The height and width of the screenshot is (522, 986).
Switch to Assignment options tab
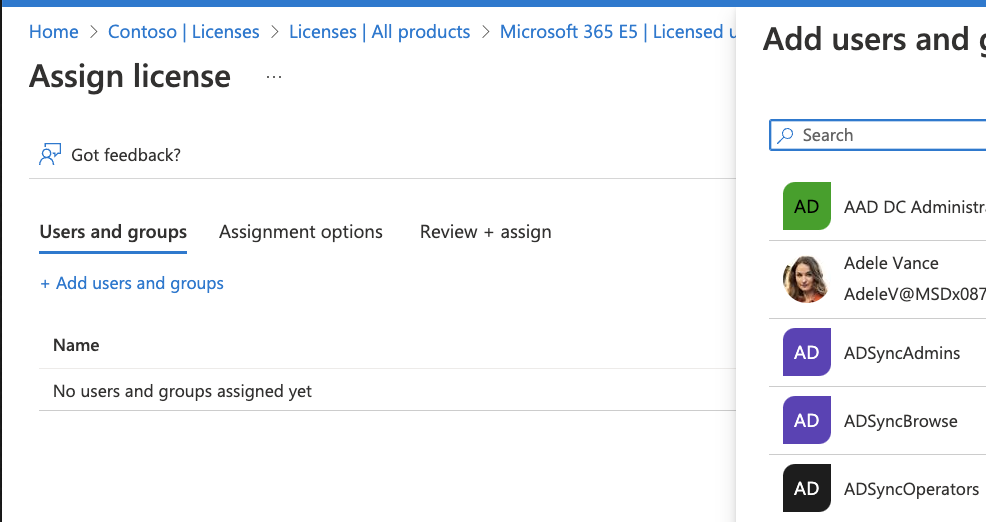pyautogui.click(x=301, y=232)
